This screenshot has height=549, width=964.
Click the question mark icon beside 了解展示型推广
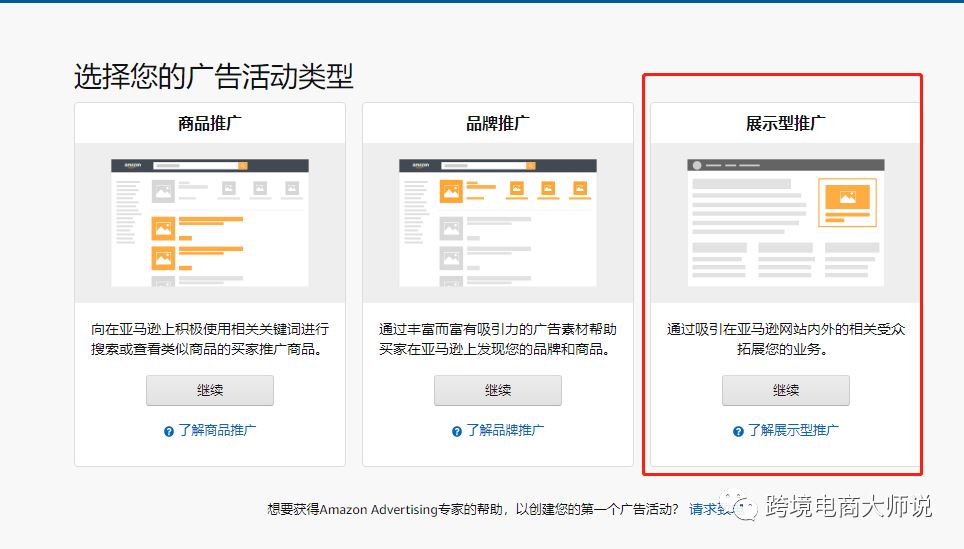pyautogui.click(x=738, y=432)
